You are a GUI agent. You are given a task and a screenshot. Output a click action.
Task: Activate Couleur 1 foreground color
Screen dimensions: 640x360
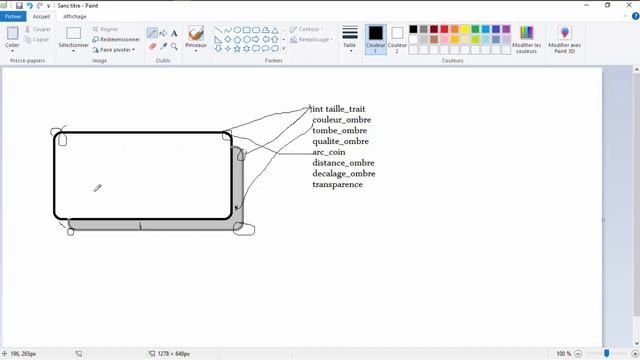tap(376, 39)
